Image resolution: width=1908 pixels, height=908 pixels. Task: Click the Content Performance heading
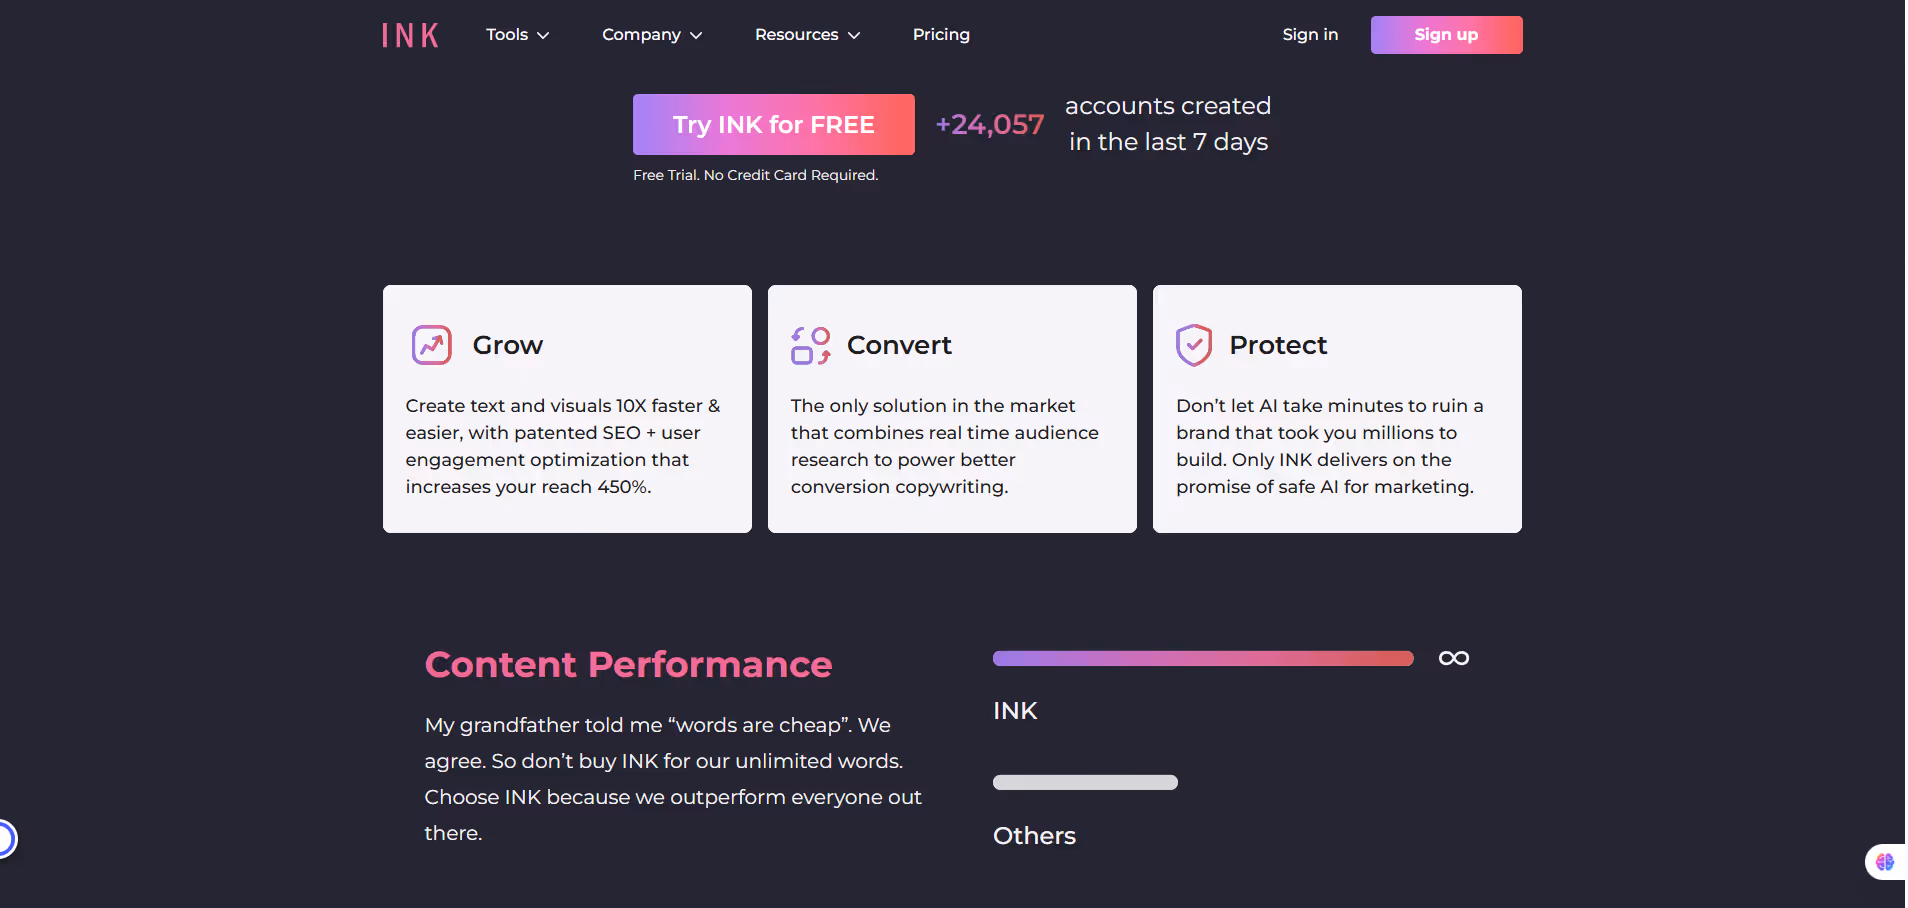pyautogui.click(x=628, y=665)
